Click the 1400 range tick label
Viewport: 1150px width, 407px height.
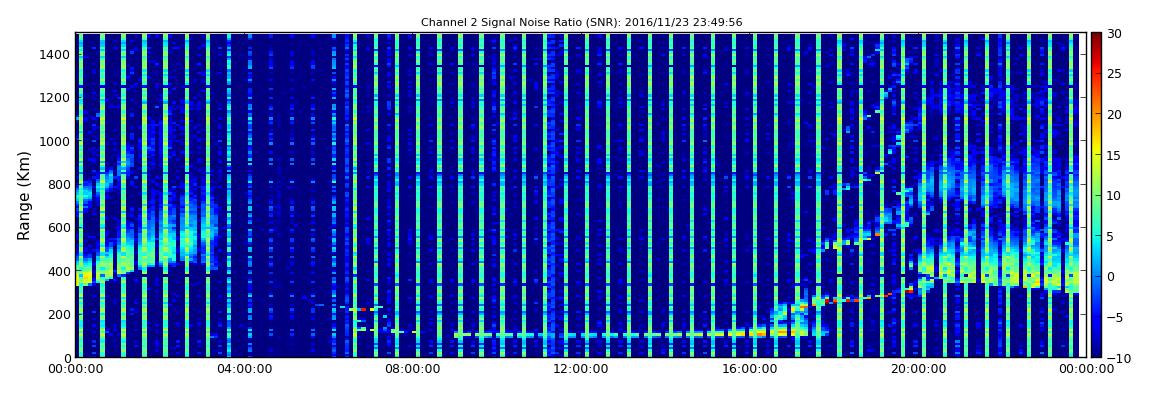click(x=56, y=54)
